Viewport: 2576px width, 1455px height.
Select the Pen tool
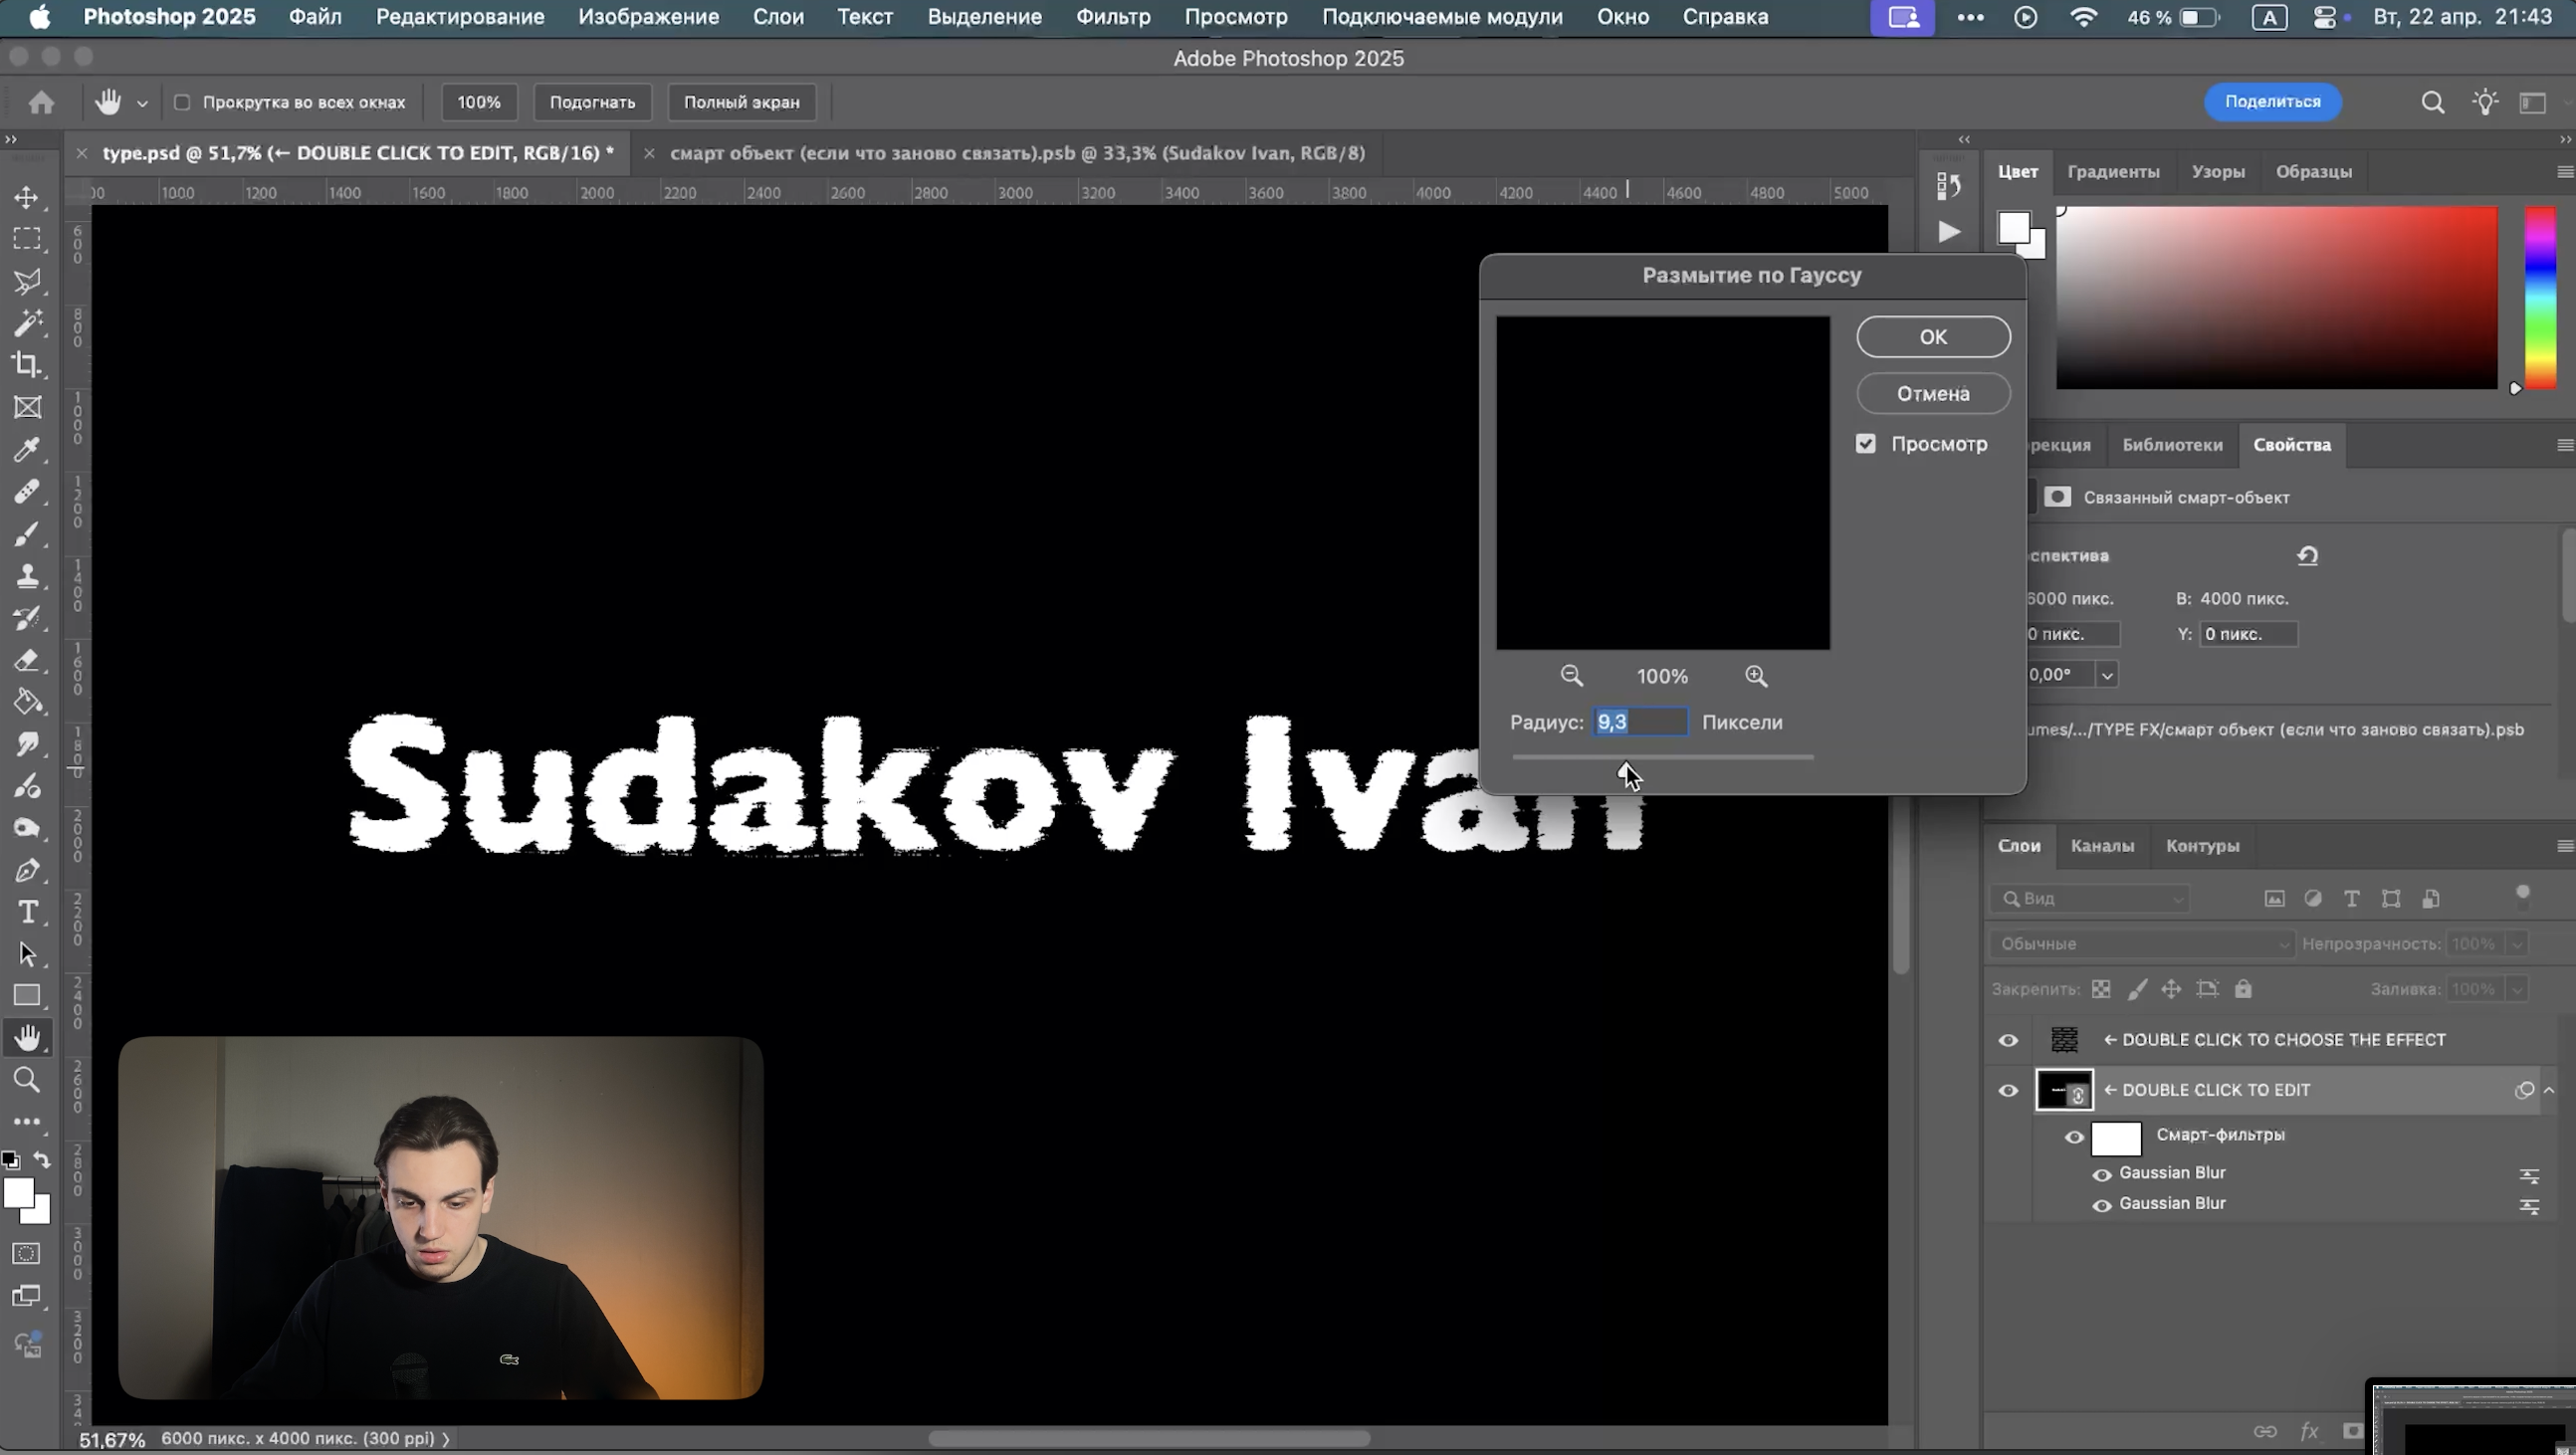(27, 870)
